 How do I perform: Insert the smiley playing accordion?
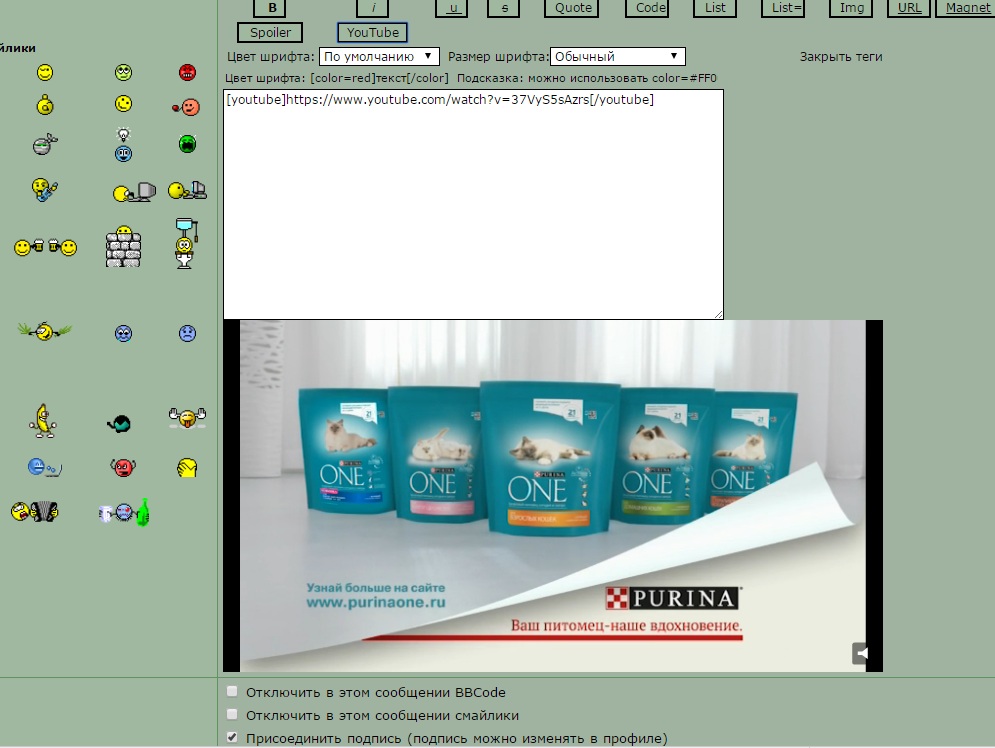[x=35, y=511]
